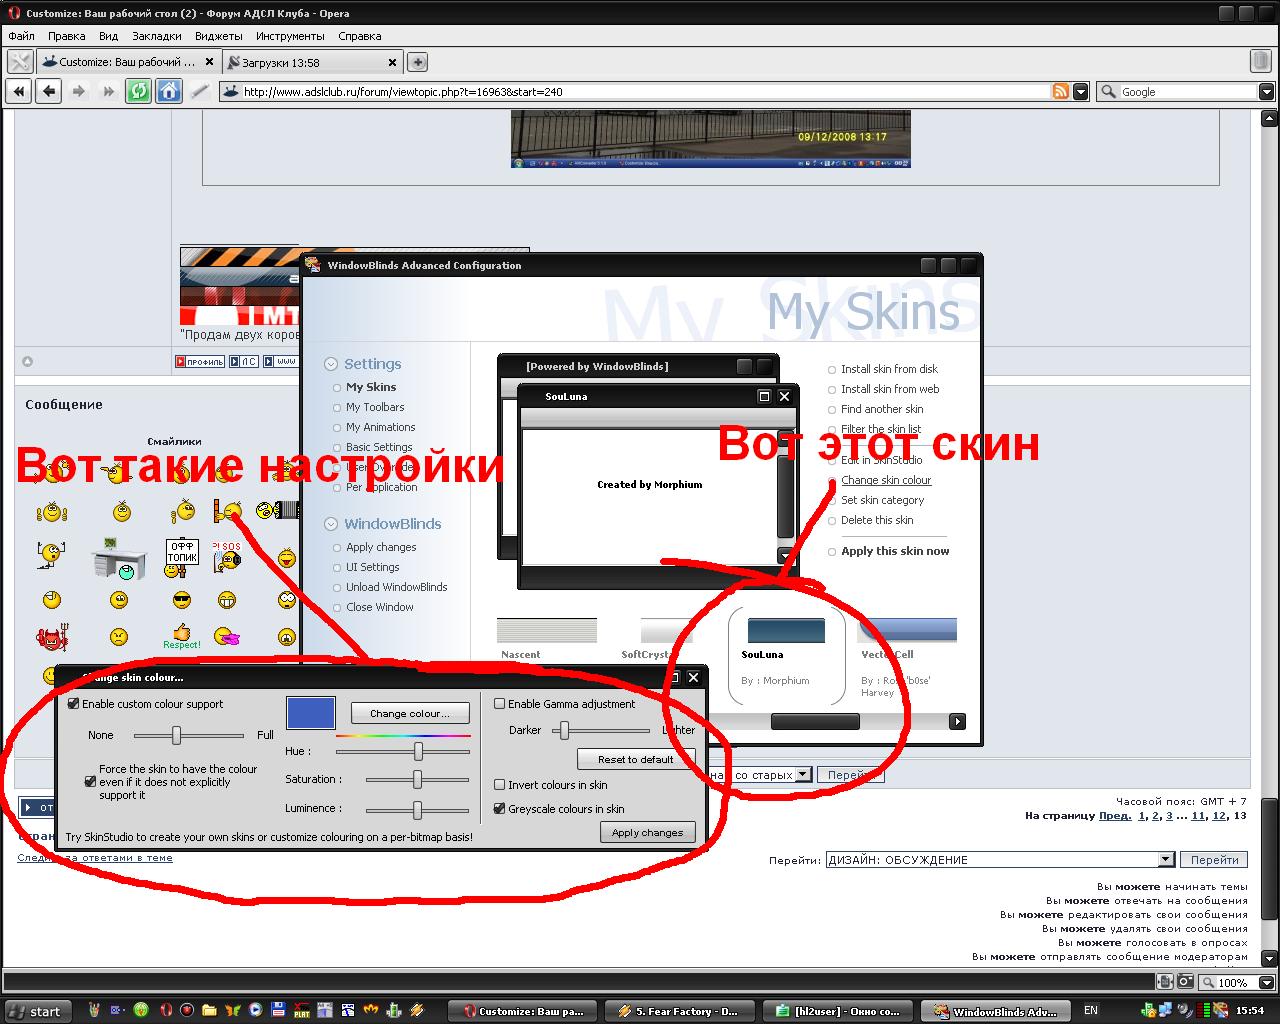Click the профиль button under the post
The height and width of the screenshot is (1024, 1280).
[200, 361]
